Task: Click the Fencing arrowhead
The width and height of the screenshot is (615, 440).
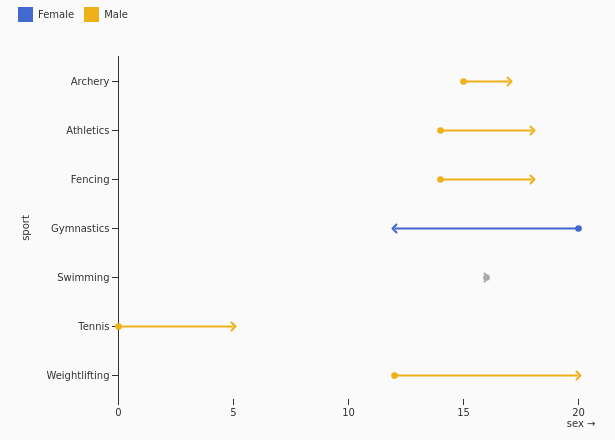Action: coord(532,180)
